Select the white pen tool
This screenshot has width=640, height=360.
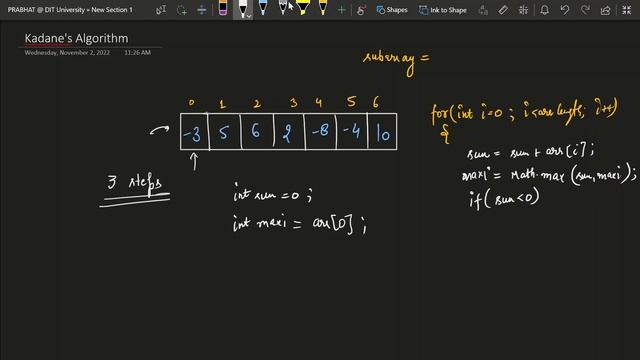coord(242,8)
